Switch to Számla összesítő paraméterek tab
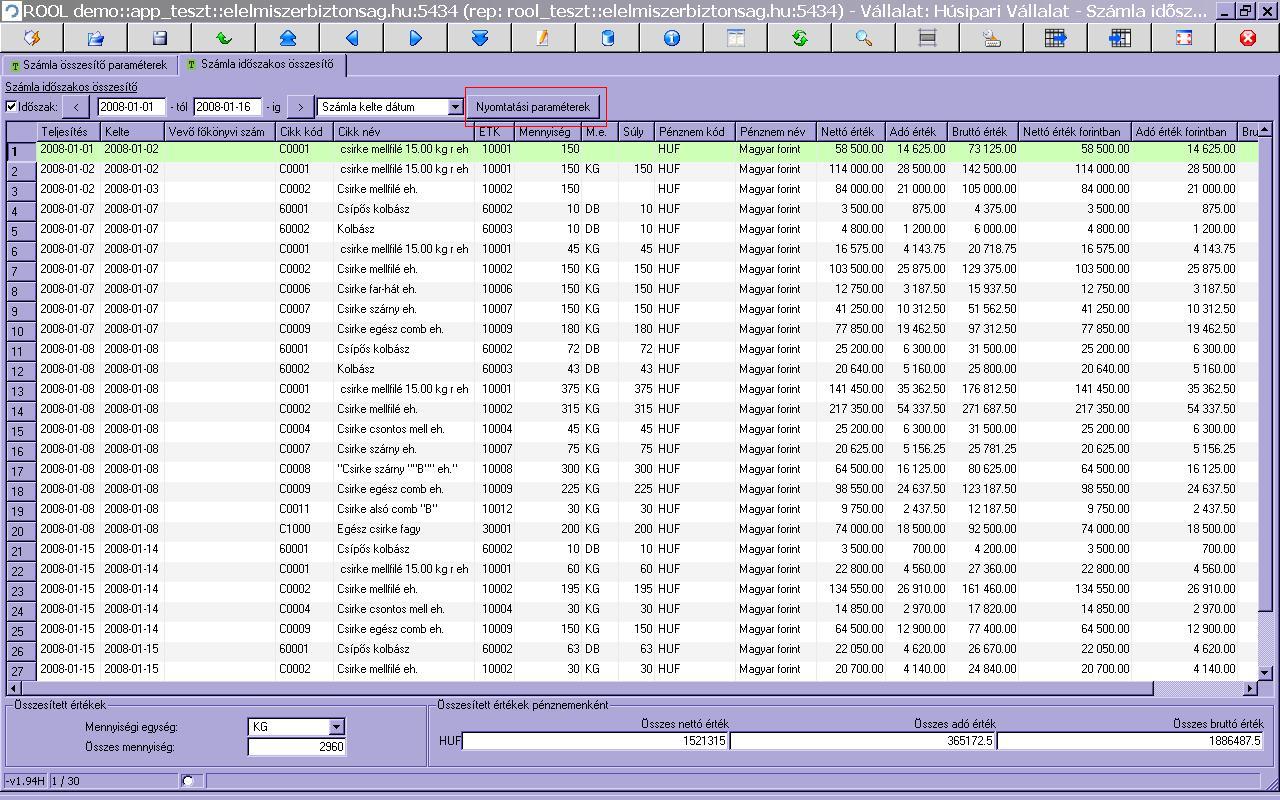Image resolution: width=1280 pixels, height=800 pixels. tap(88, 66)
